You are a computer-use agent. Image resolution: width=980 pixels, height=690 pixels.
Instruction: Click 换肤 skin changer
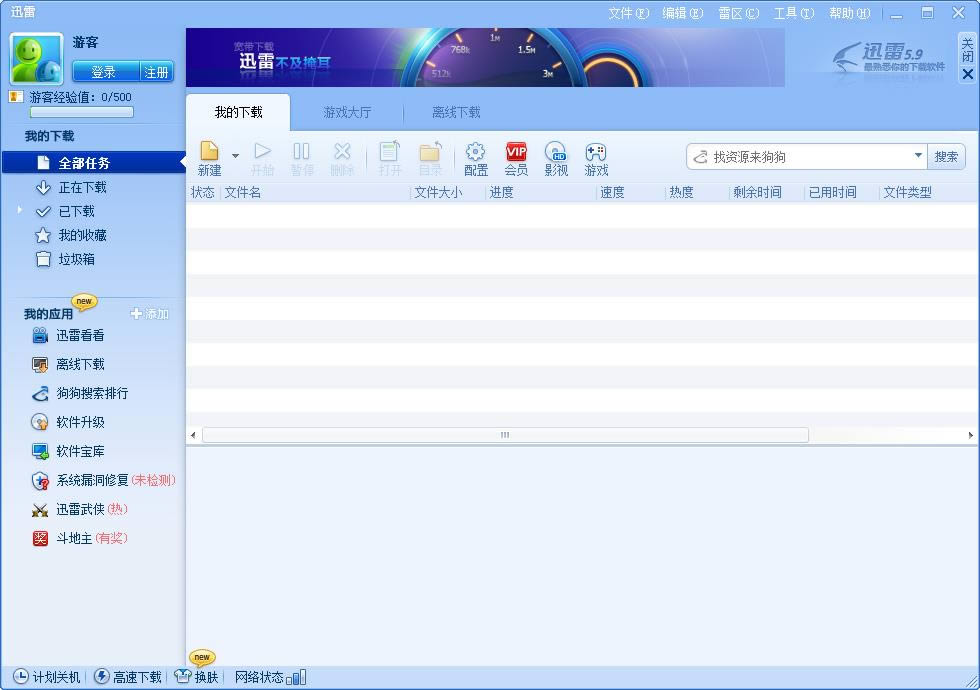197,677
